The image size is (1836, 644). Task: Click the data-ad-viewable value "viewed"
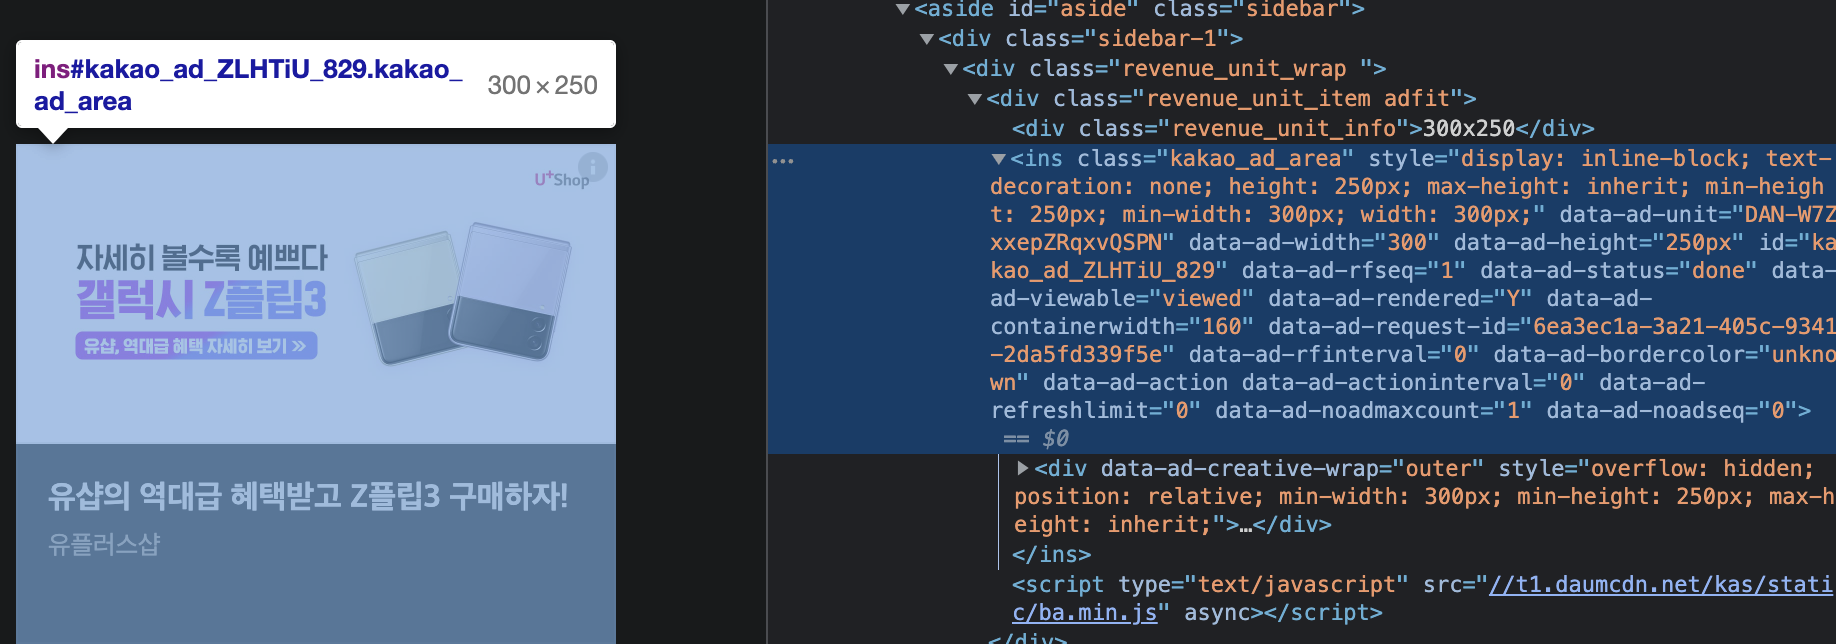1201,299
